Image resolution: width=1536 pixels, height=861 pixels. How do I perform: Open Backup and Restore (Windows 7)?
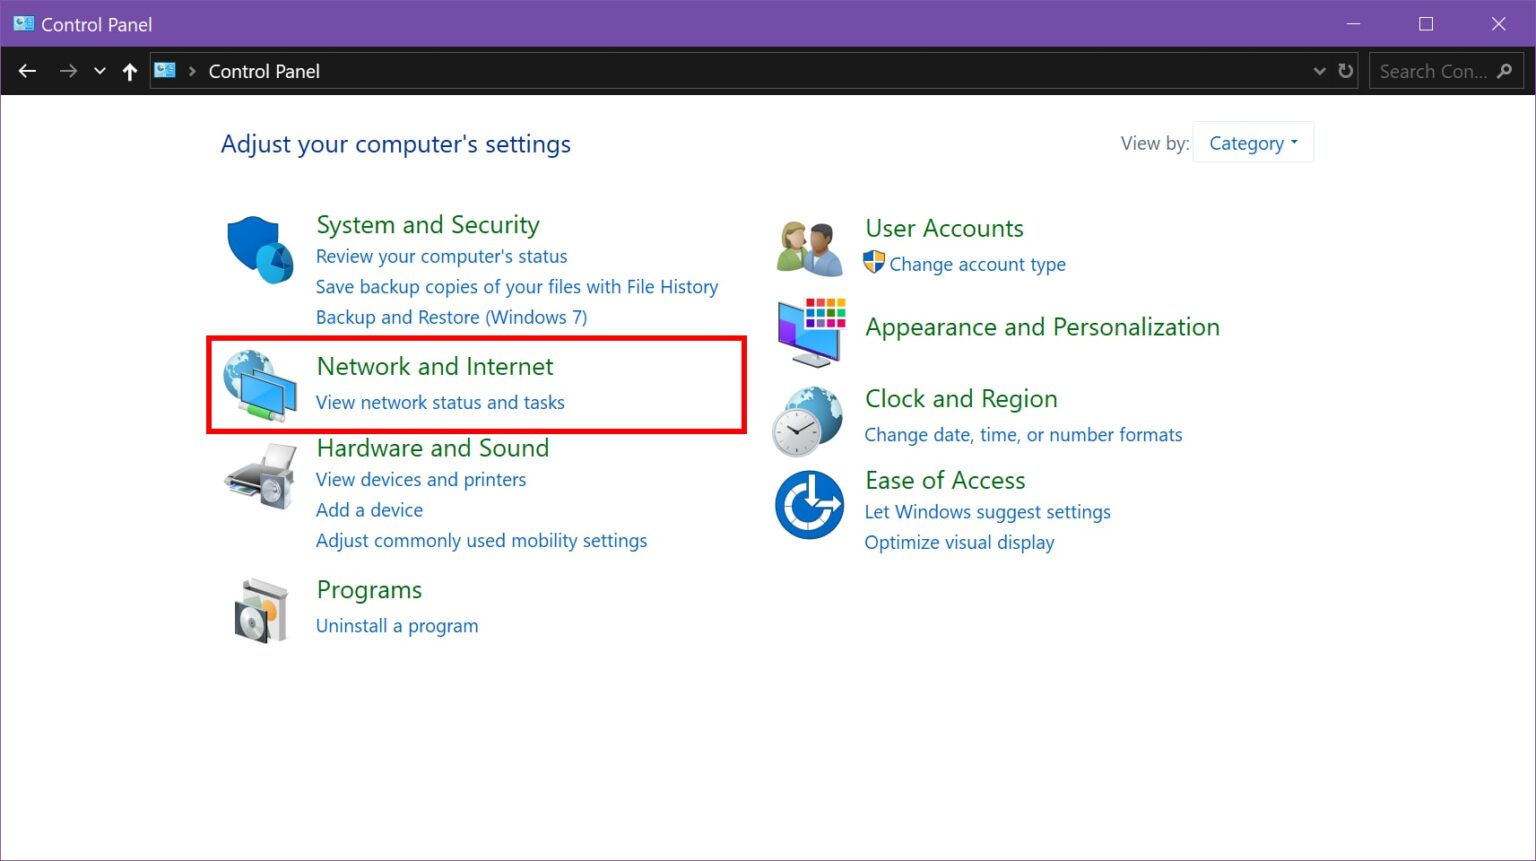tap(451, 317)
